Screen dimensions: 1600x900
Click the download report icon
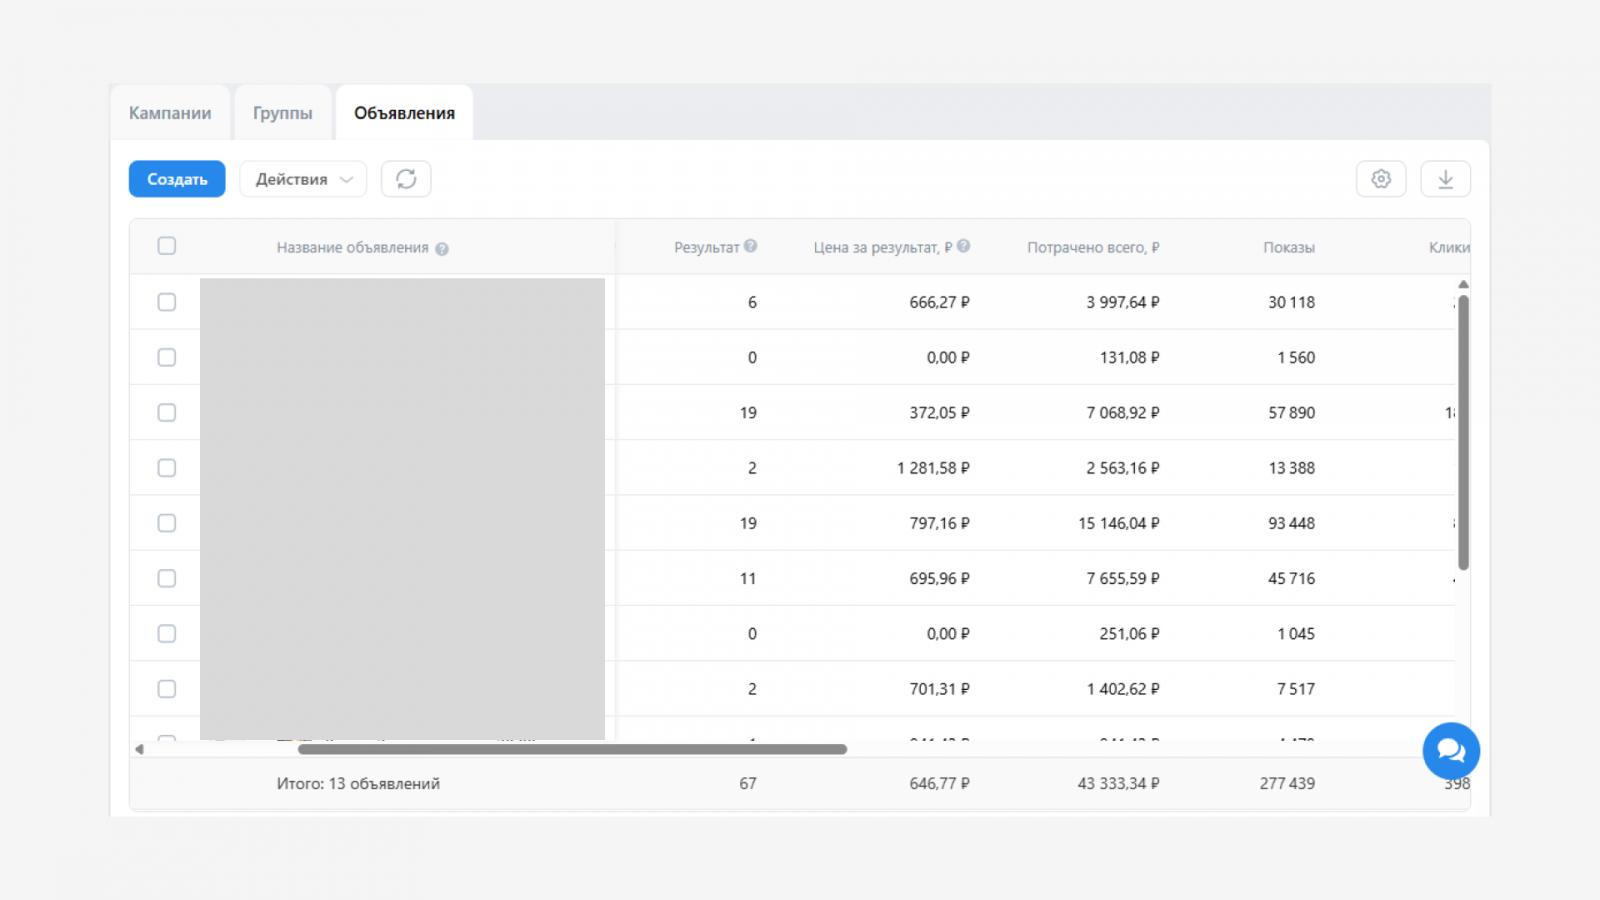(1445, 179)
